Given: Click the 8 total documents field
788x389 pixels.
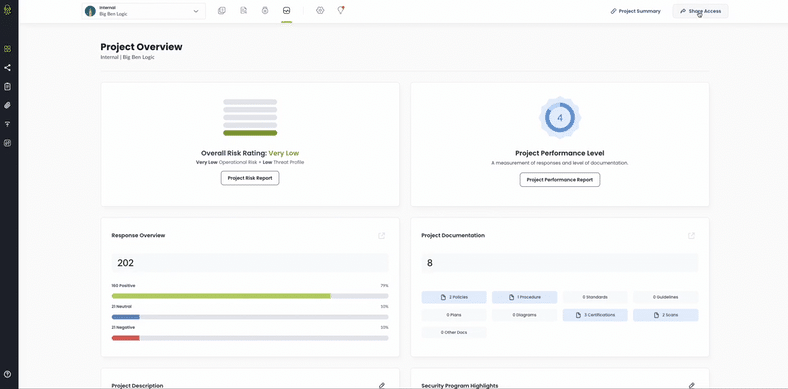Looking at the screenshot, I should pos(560,263).
